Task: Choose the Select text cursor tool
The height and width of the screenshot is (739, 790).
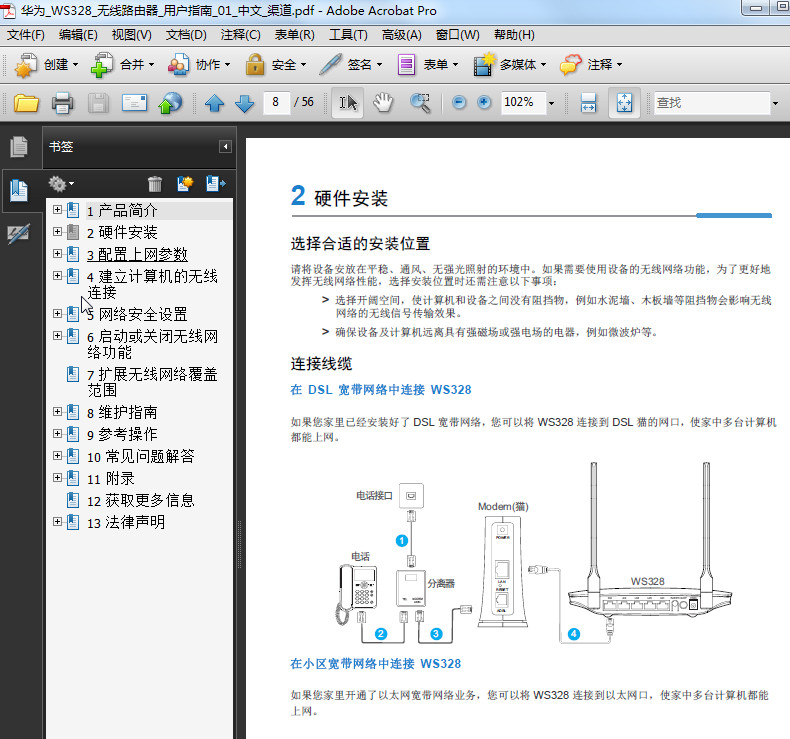Action: (x=348, y=103)
